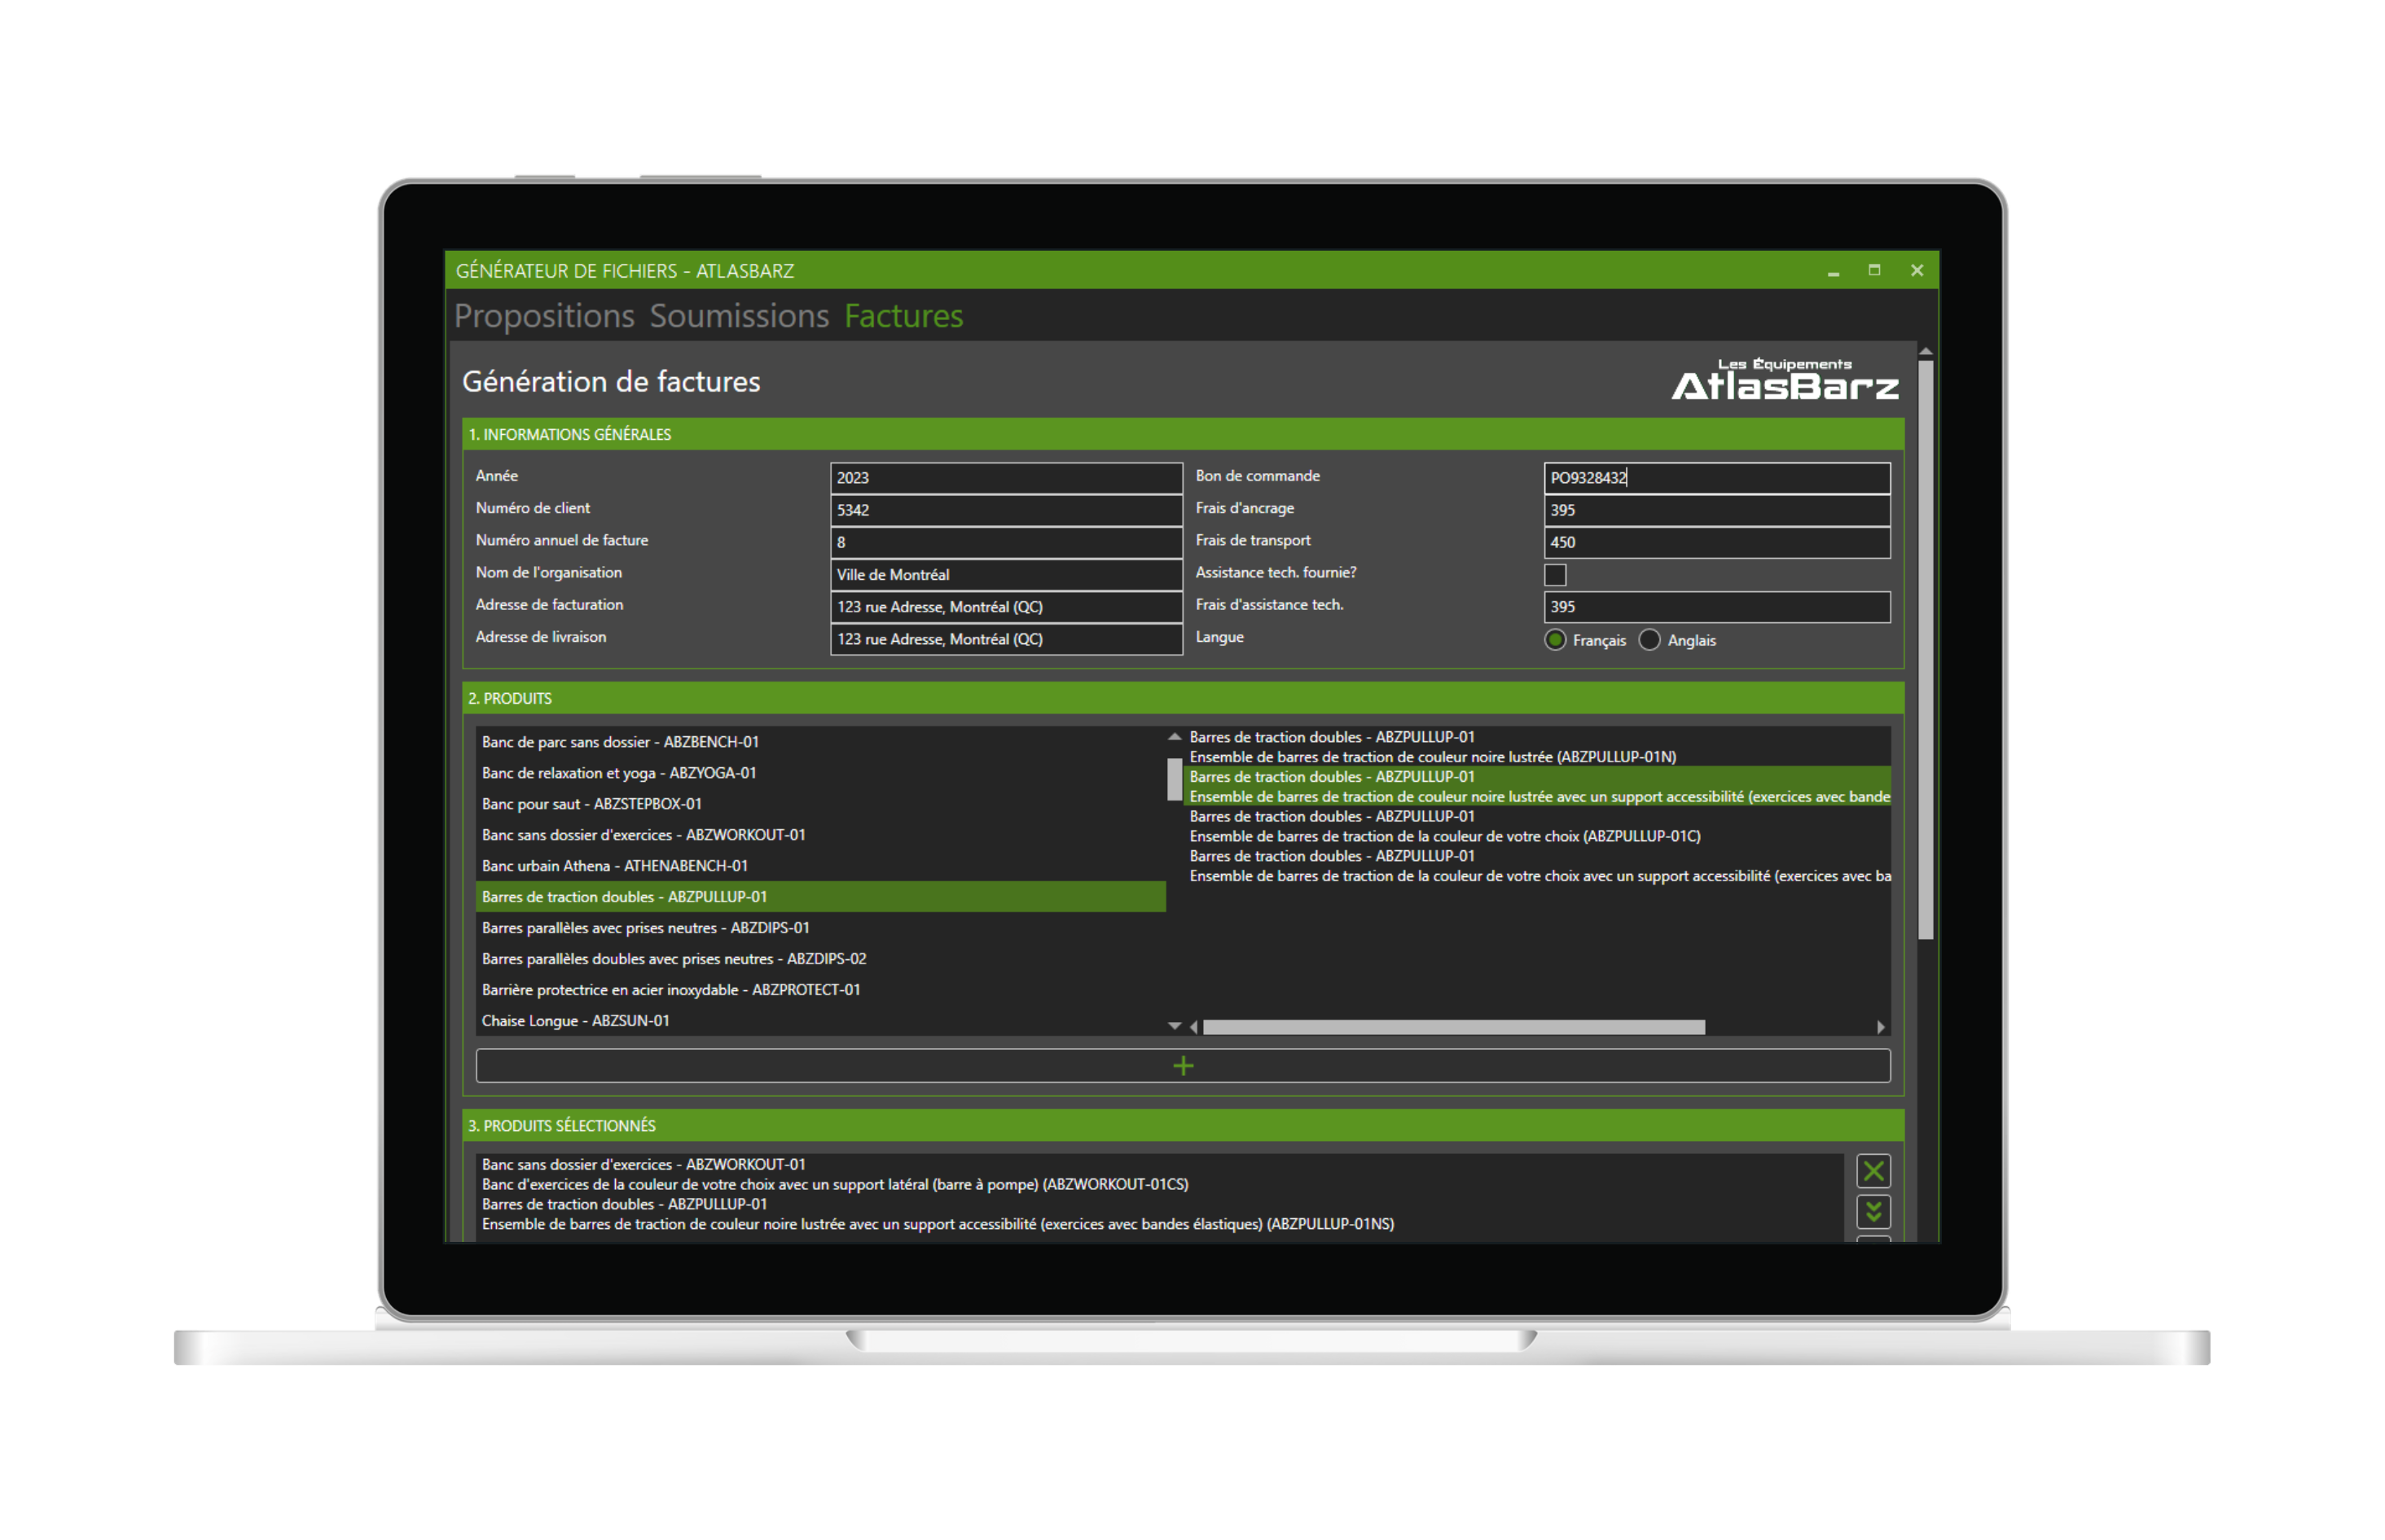
Task: Click the product list scroll-down arrow
Action: 1174,1026
